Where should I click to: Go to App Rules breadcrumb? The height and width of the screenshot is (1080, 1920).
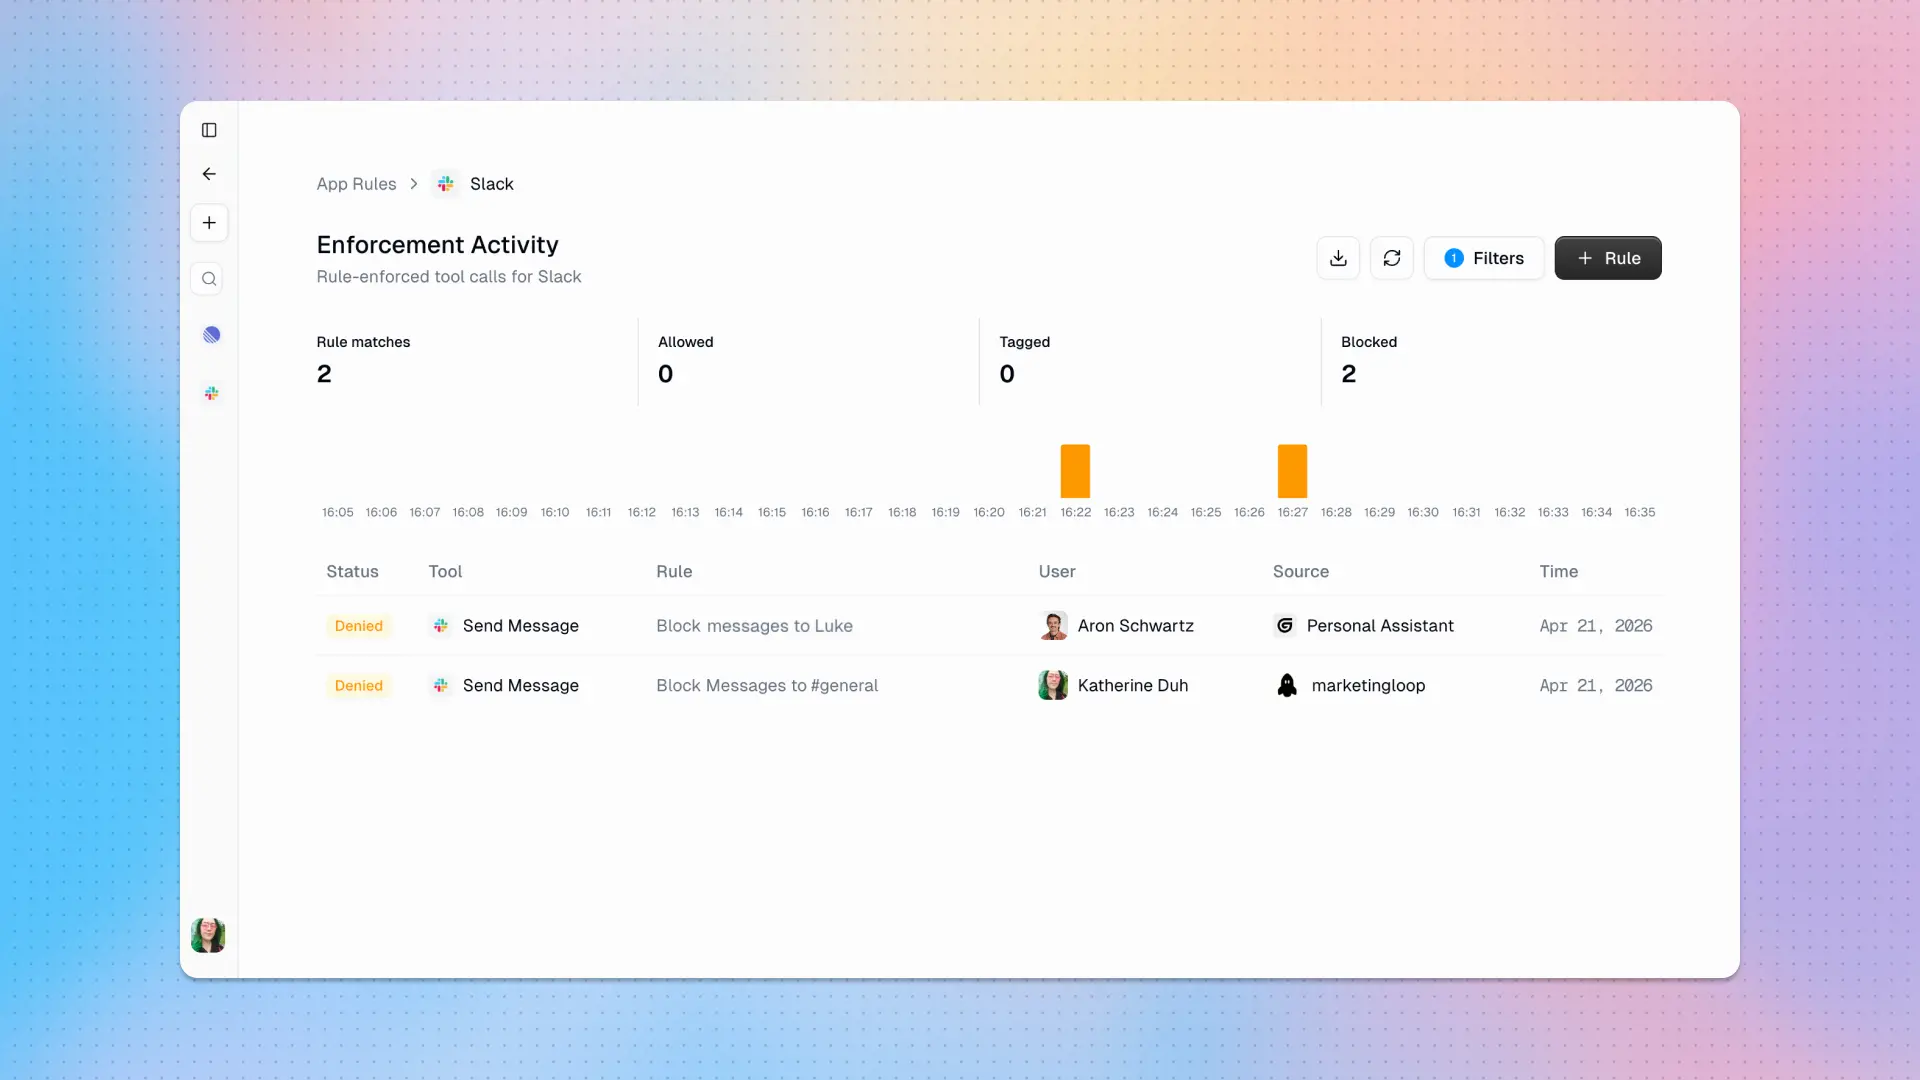point(356,184)
